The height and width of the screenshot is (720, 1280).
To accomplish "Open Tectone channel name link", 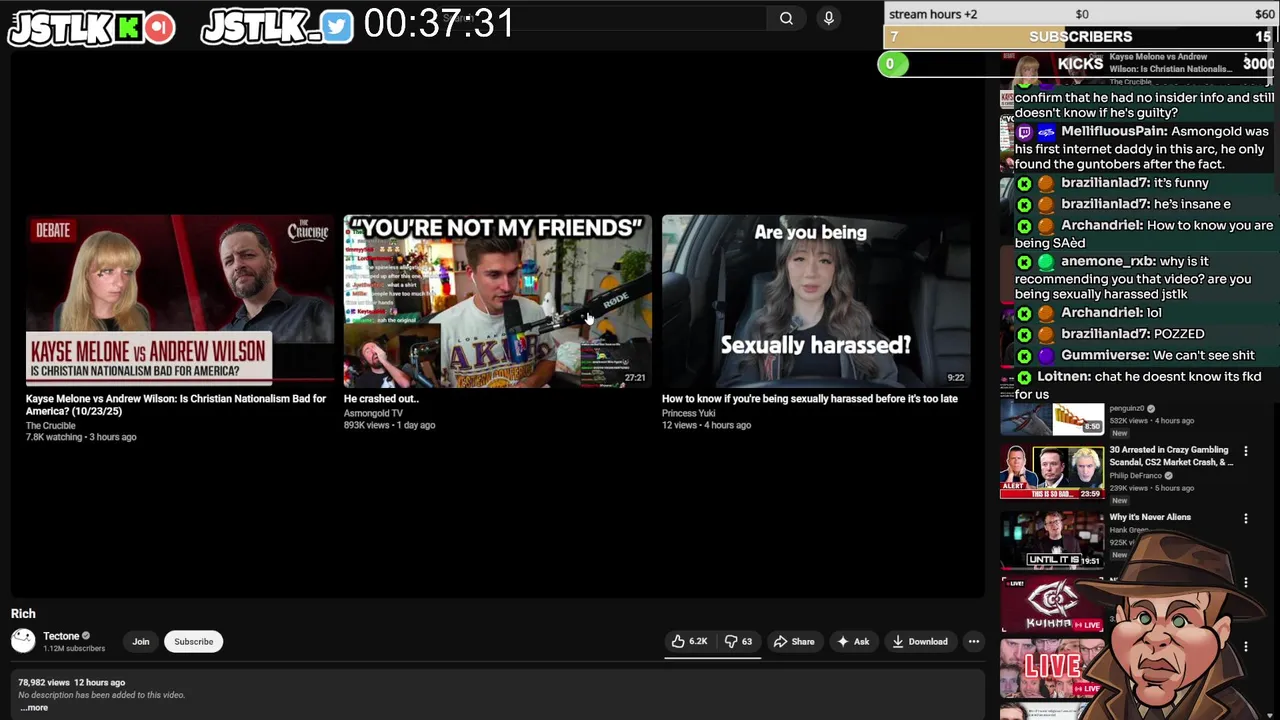I will [61, 636].
